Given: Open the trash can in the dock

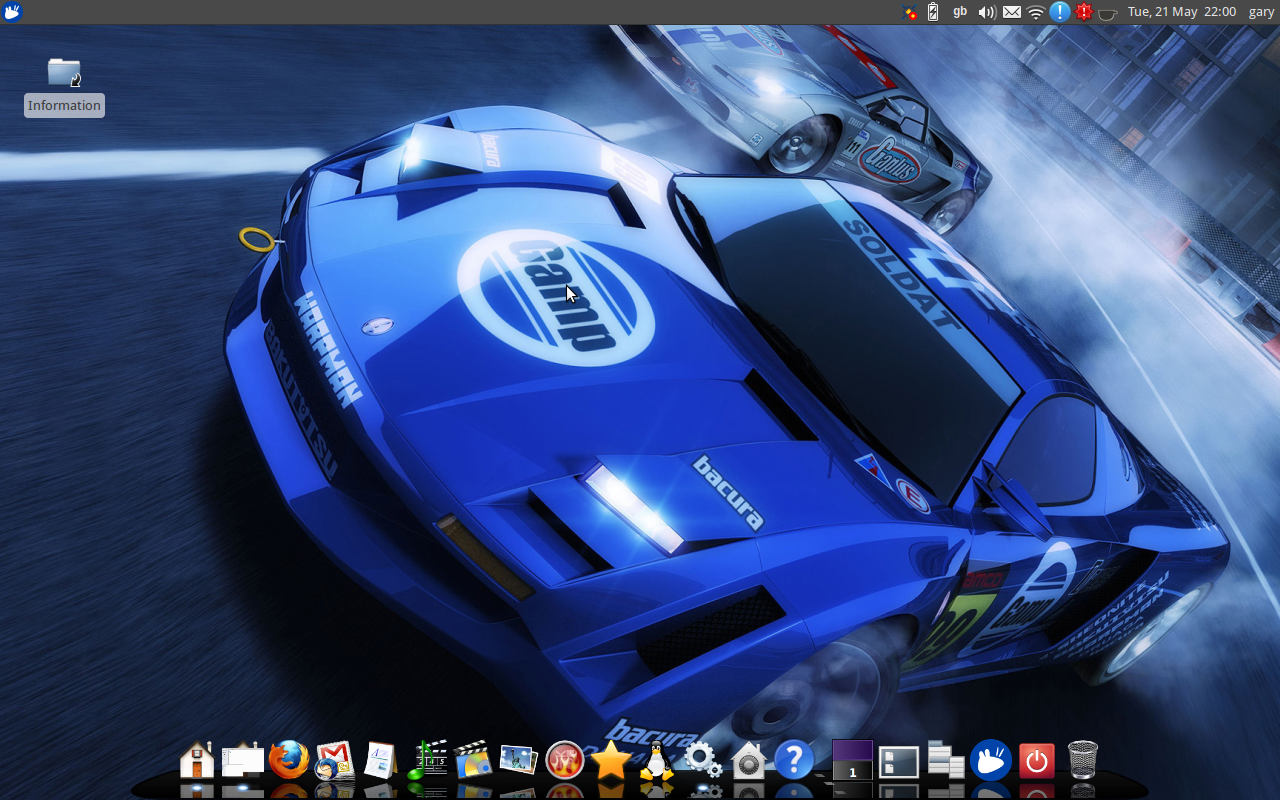Looking at the screenshot, I should coord(1083,760).
